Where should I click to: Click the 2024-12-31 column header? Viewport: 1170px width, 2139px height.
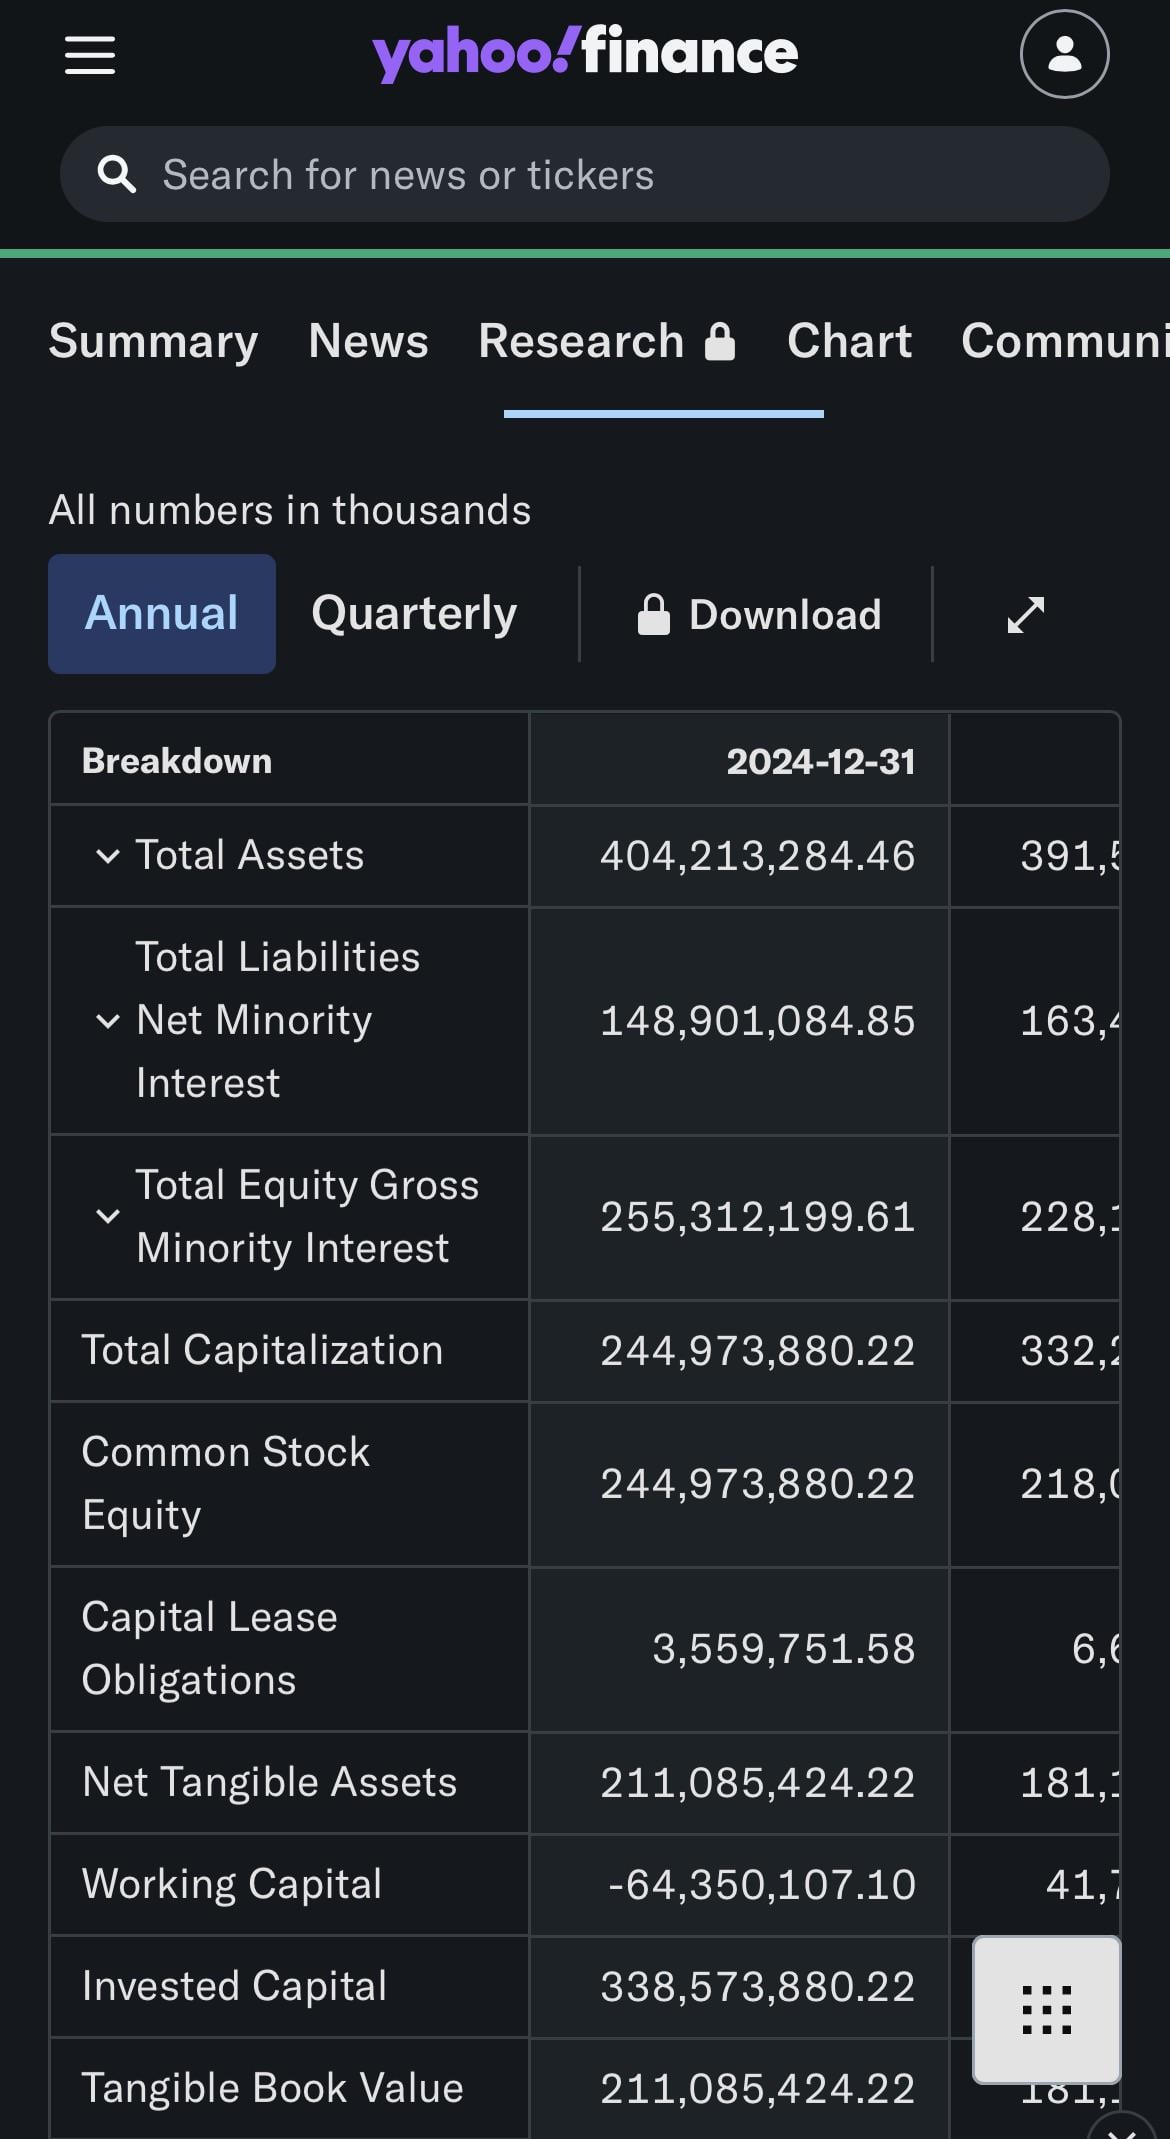click(x=820, y=762)
